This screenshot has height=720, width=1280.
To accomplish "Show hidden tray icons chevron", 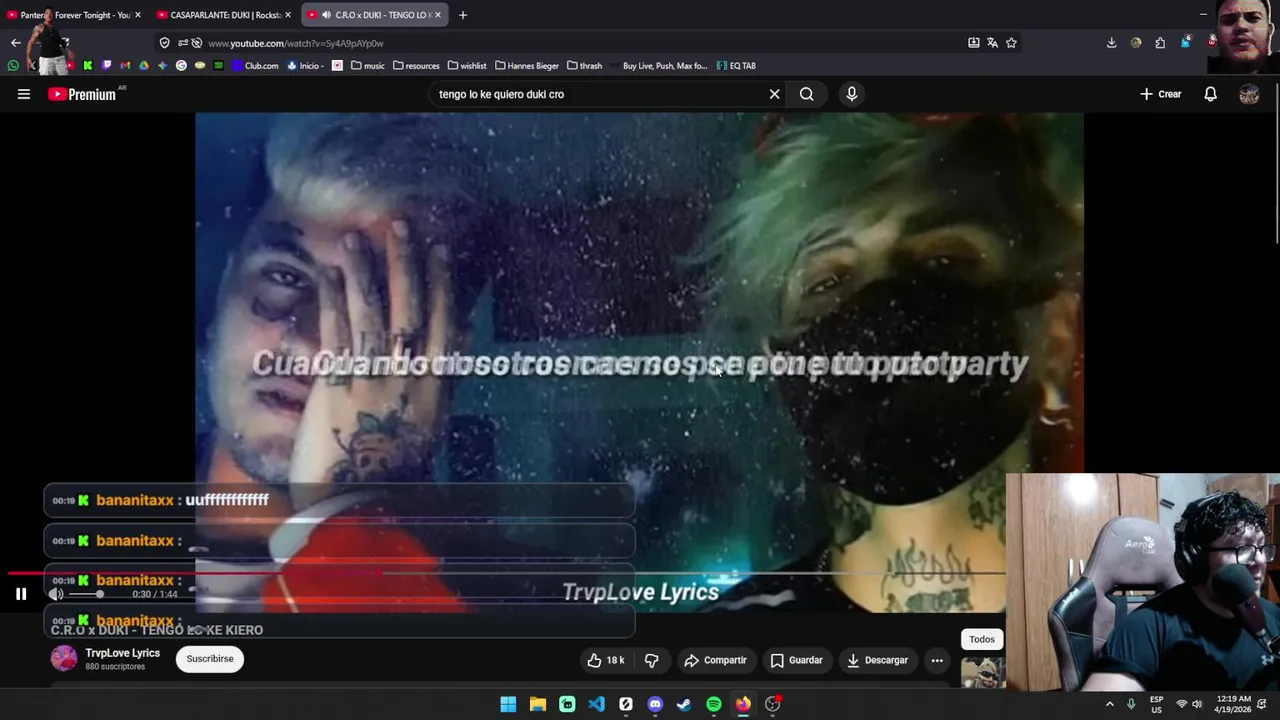I will pos(1109,704).
